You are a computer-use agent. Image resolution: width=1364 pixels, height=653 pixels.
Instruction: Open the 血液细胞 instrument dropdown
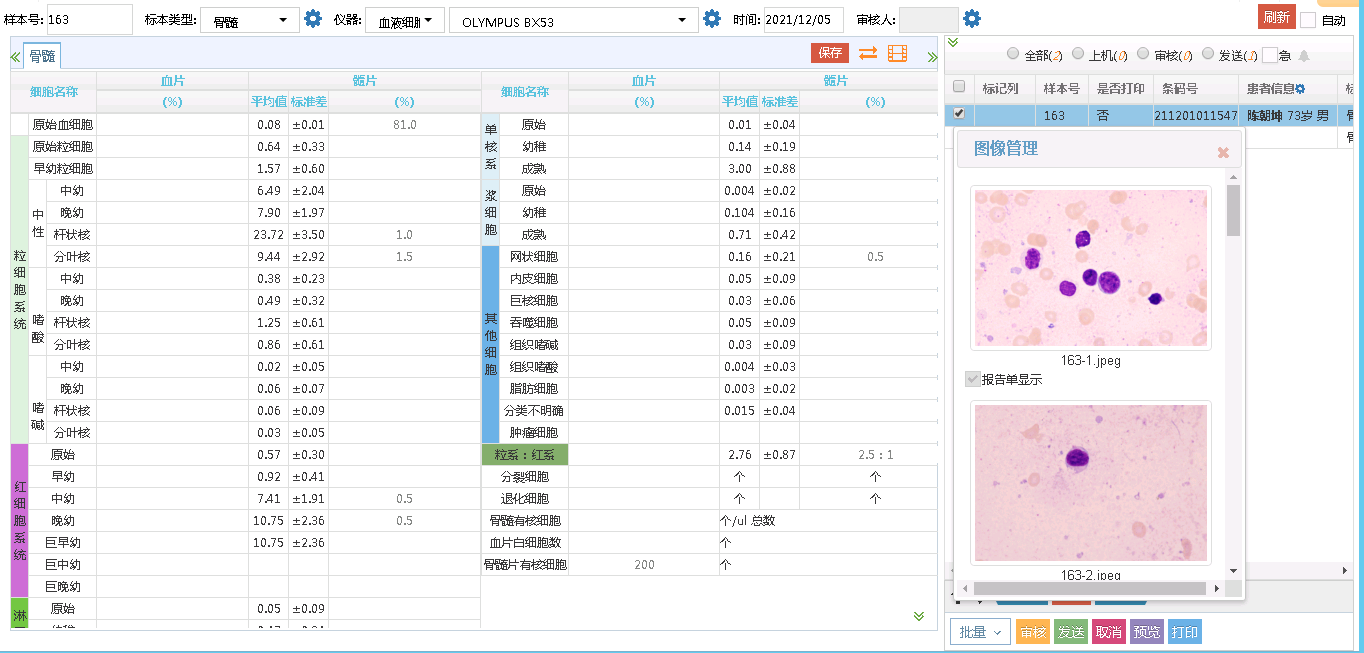coord(405,20)
